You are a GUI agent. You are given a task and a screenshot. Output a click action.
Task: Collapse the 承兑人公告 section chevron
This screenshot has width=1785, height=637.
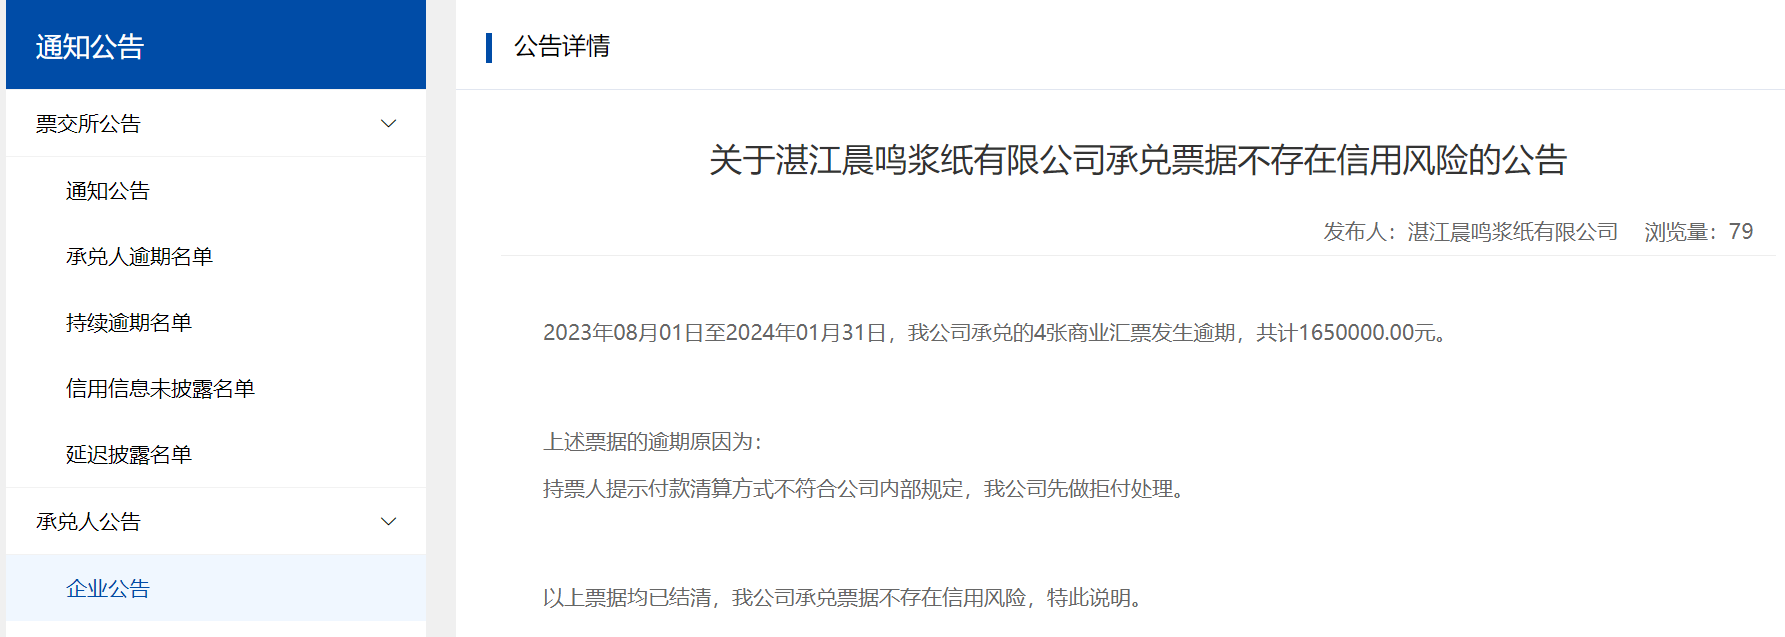pyautogui.click(x=389, y=522)
